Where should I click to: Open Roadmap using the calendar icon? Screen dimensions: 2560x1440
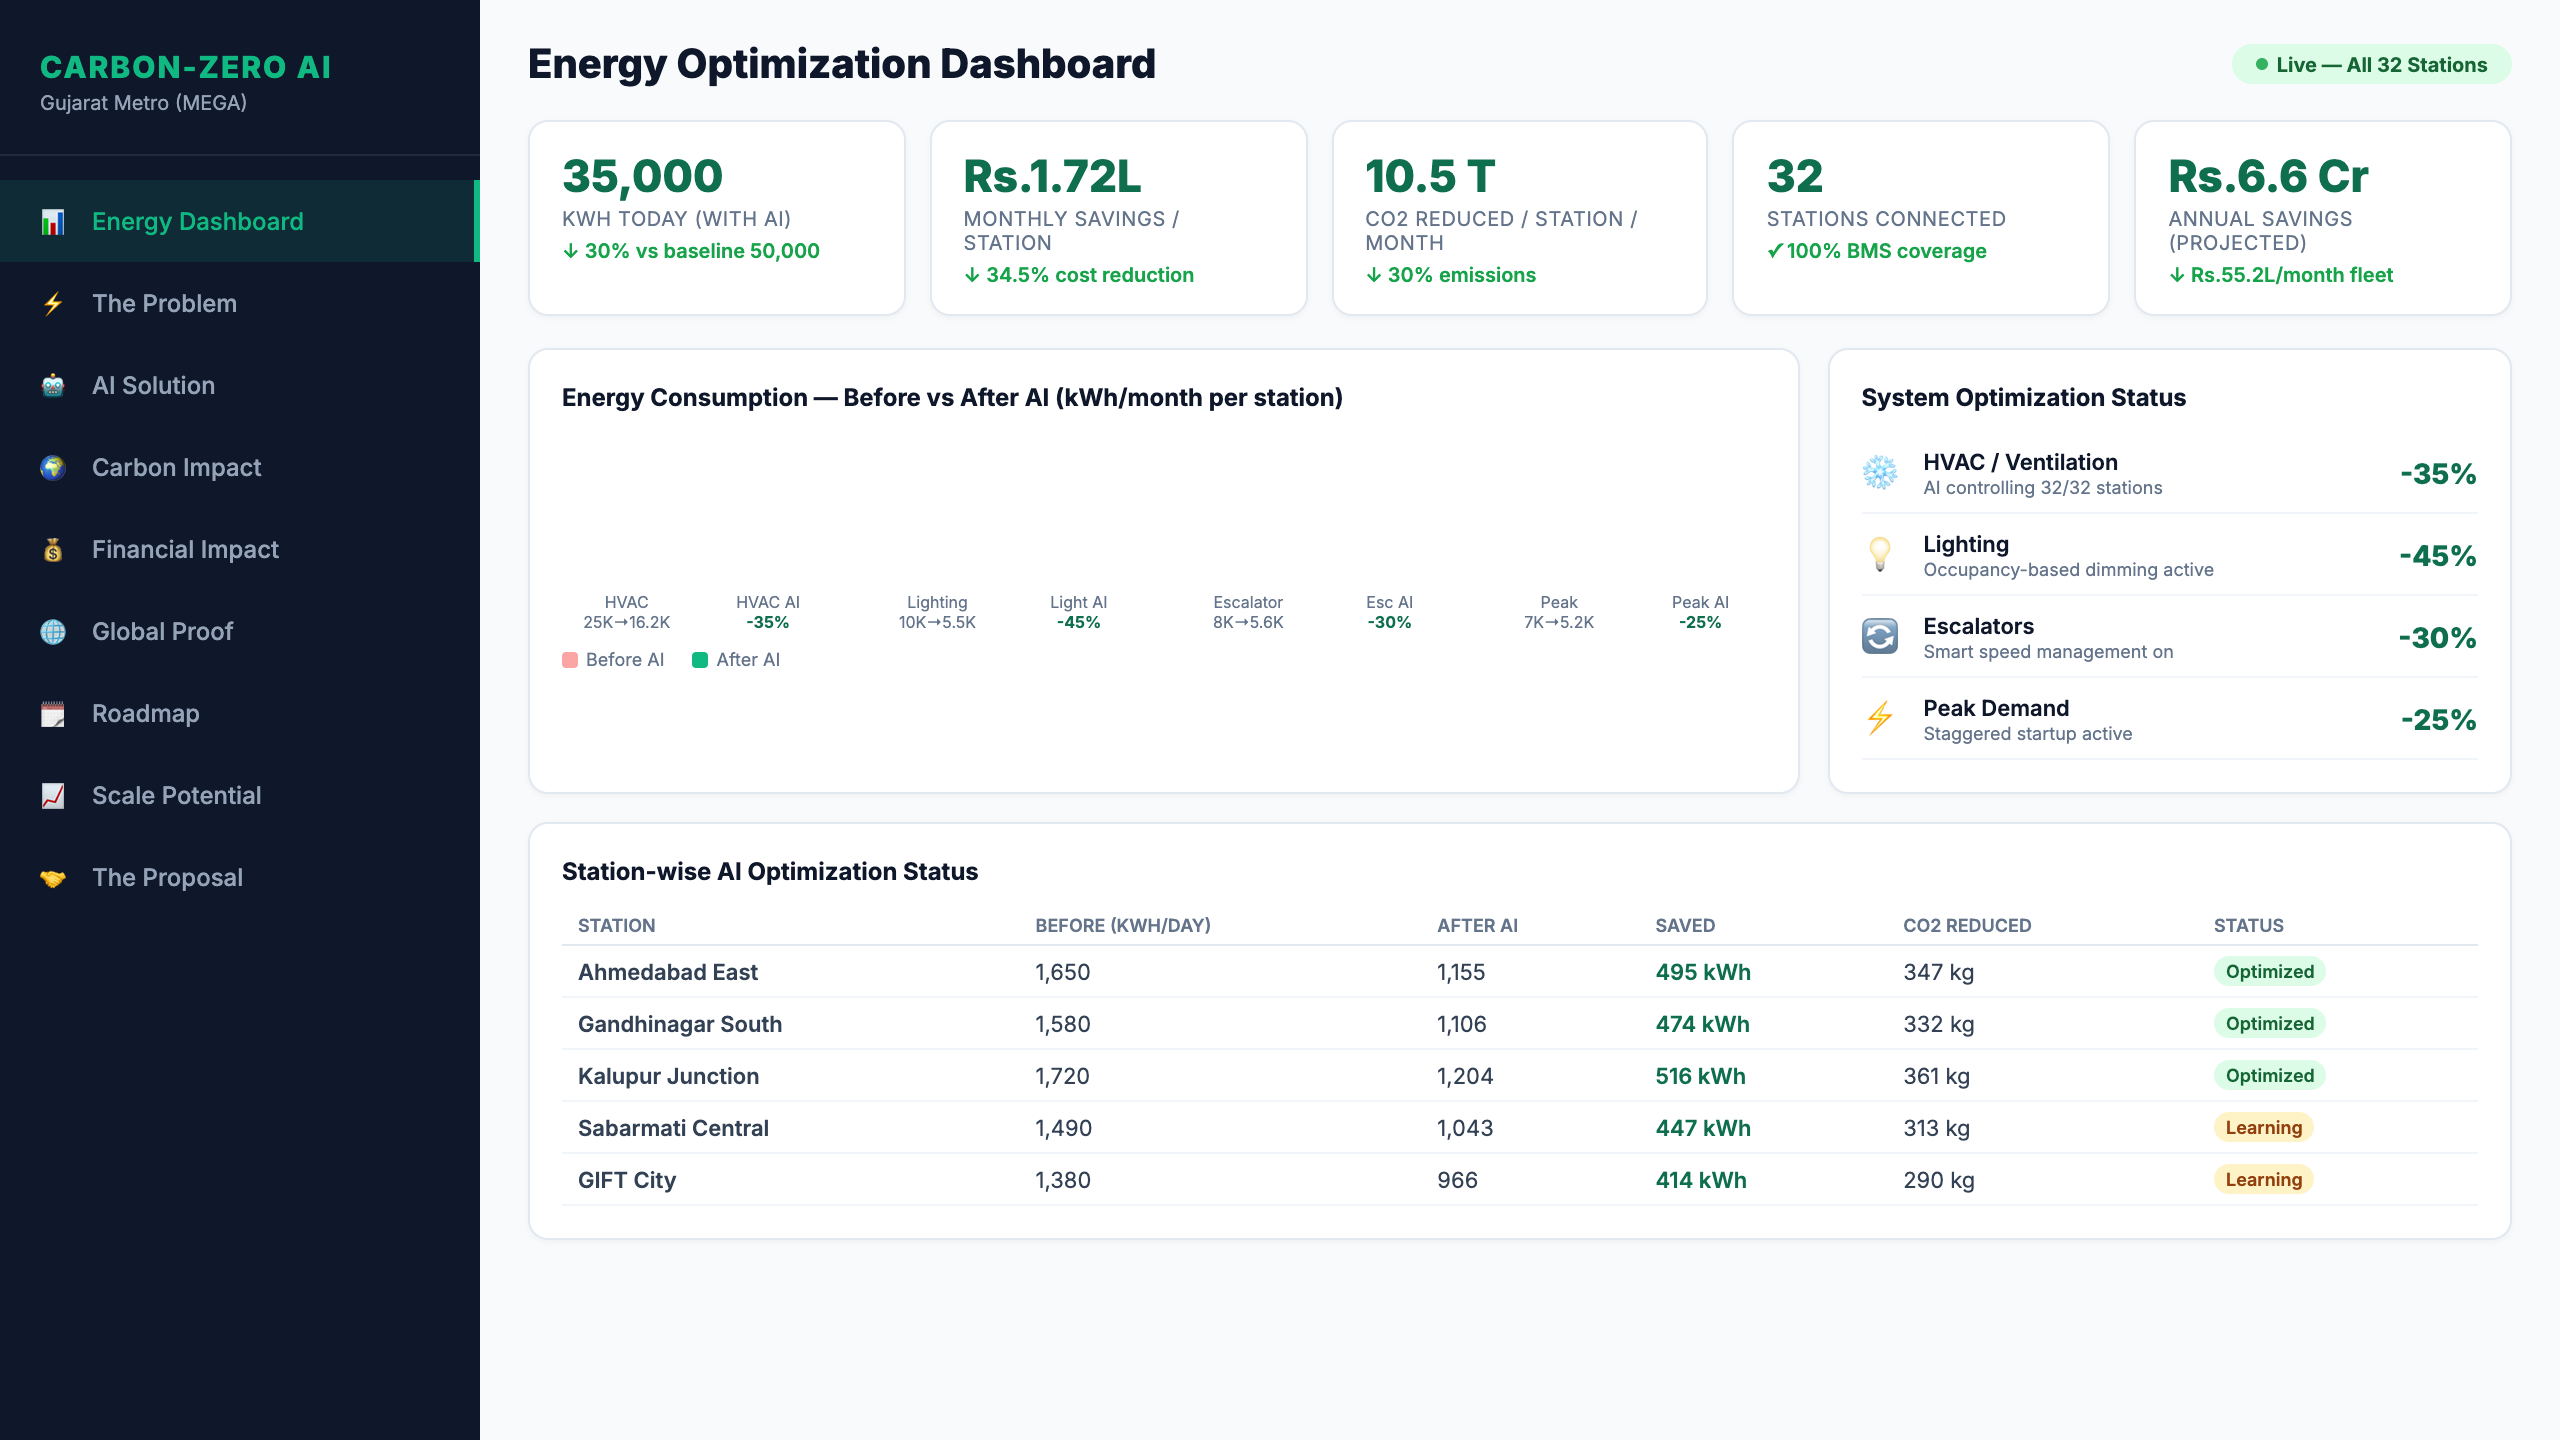tap(54, 713)
